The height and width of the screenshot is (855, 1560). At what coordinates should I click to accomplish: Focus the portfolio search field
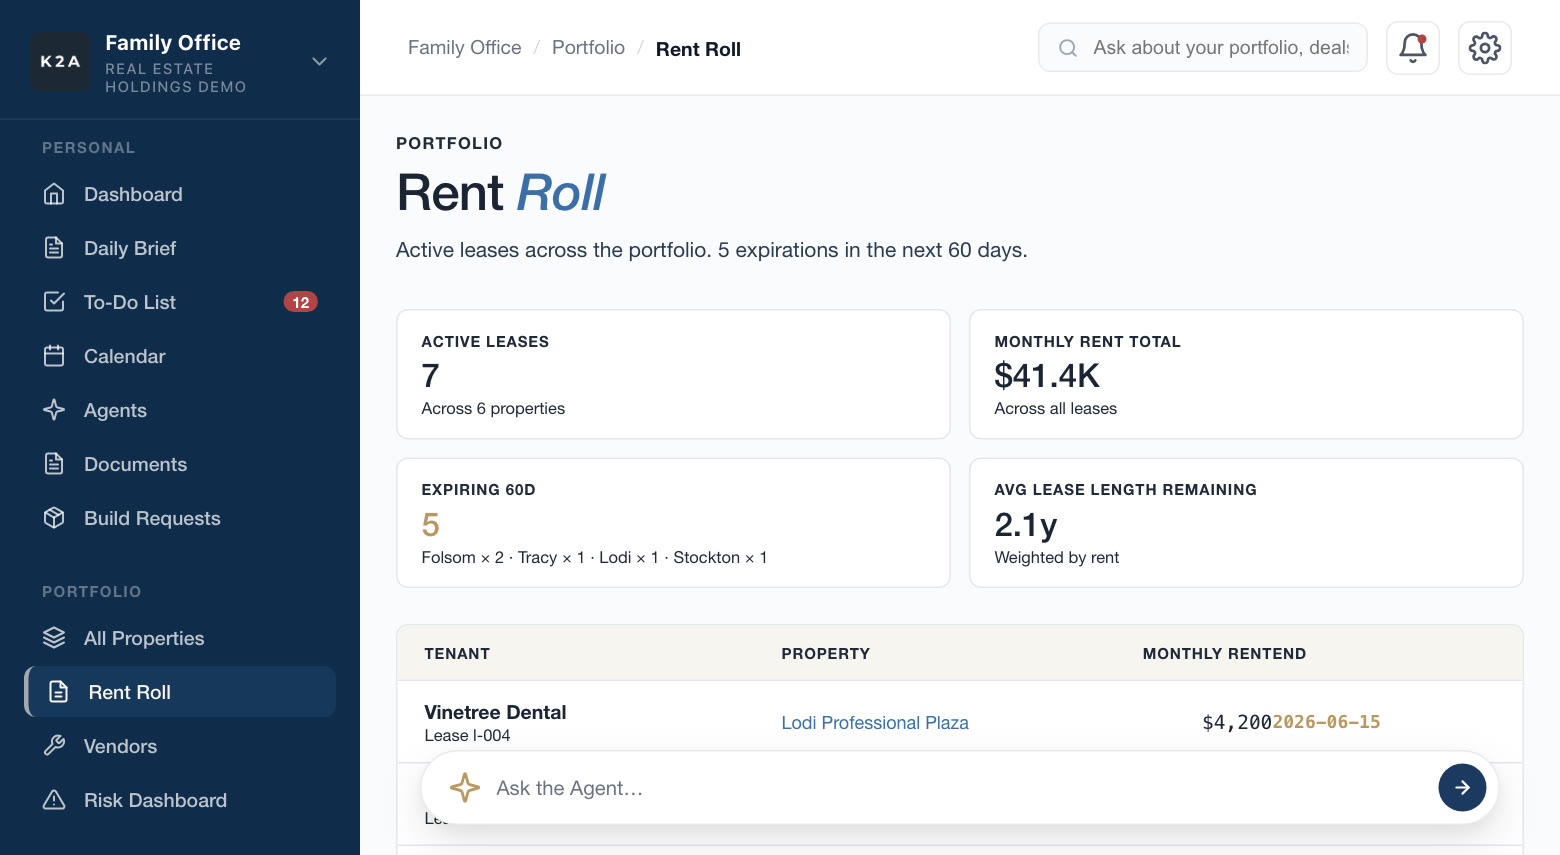pos(1203,48)
